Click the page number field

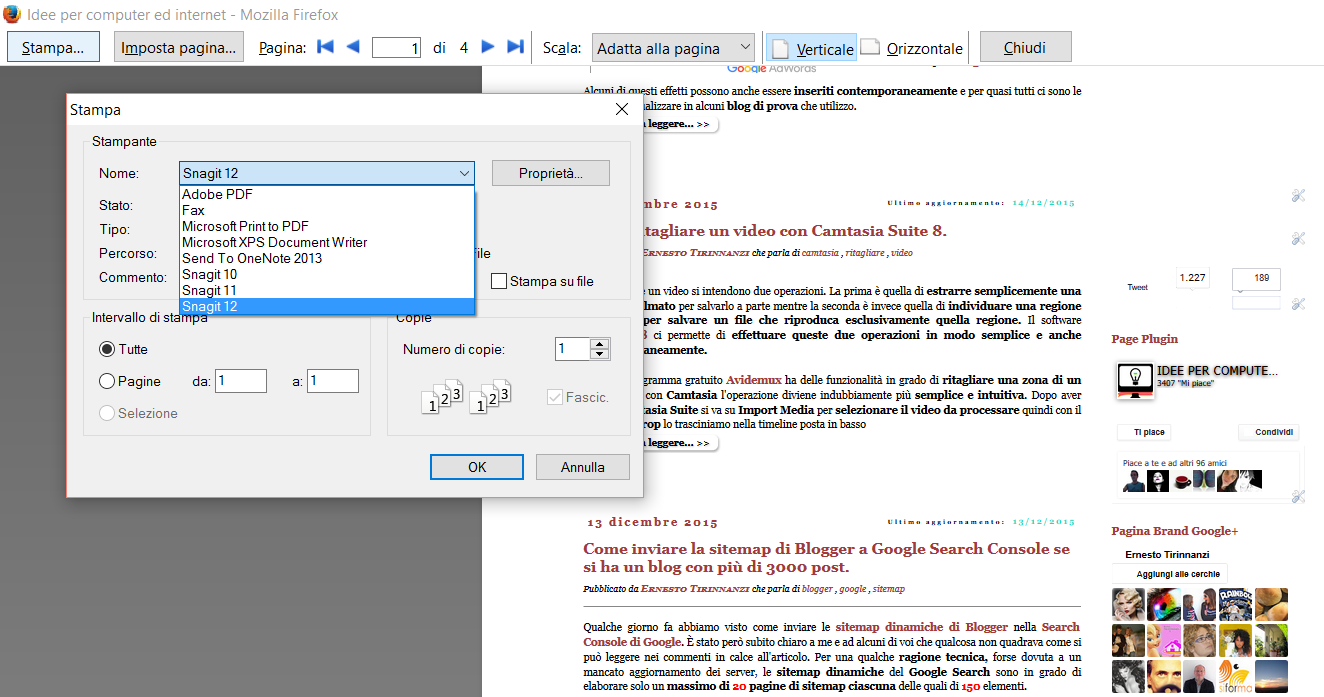point(396,47)
